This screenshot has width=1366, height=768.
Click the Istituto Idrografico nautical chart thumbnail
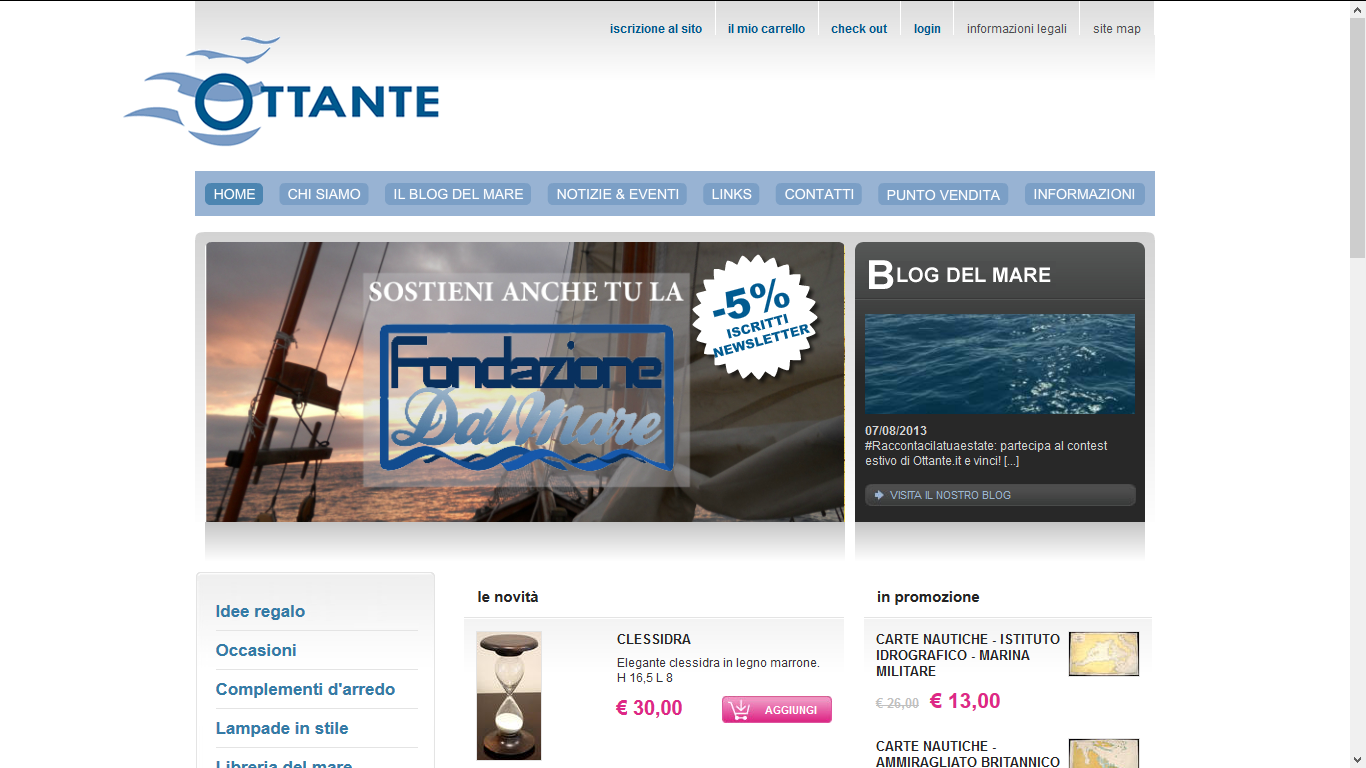pos(1104,654)
